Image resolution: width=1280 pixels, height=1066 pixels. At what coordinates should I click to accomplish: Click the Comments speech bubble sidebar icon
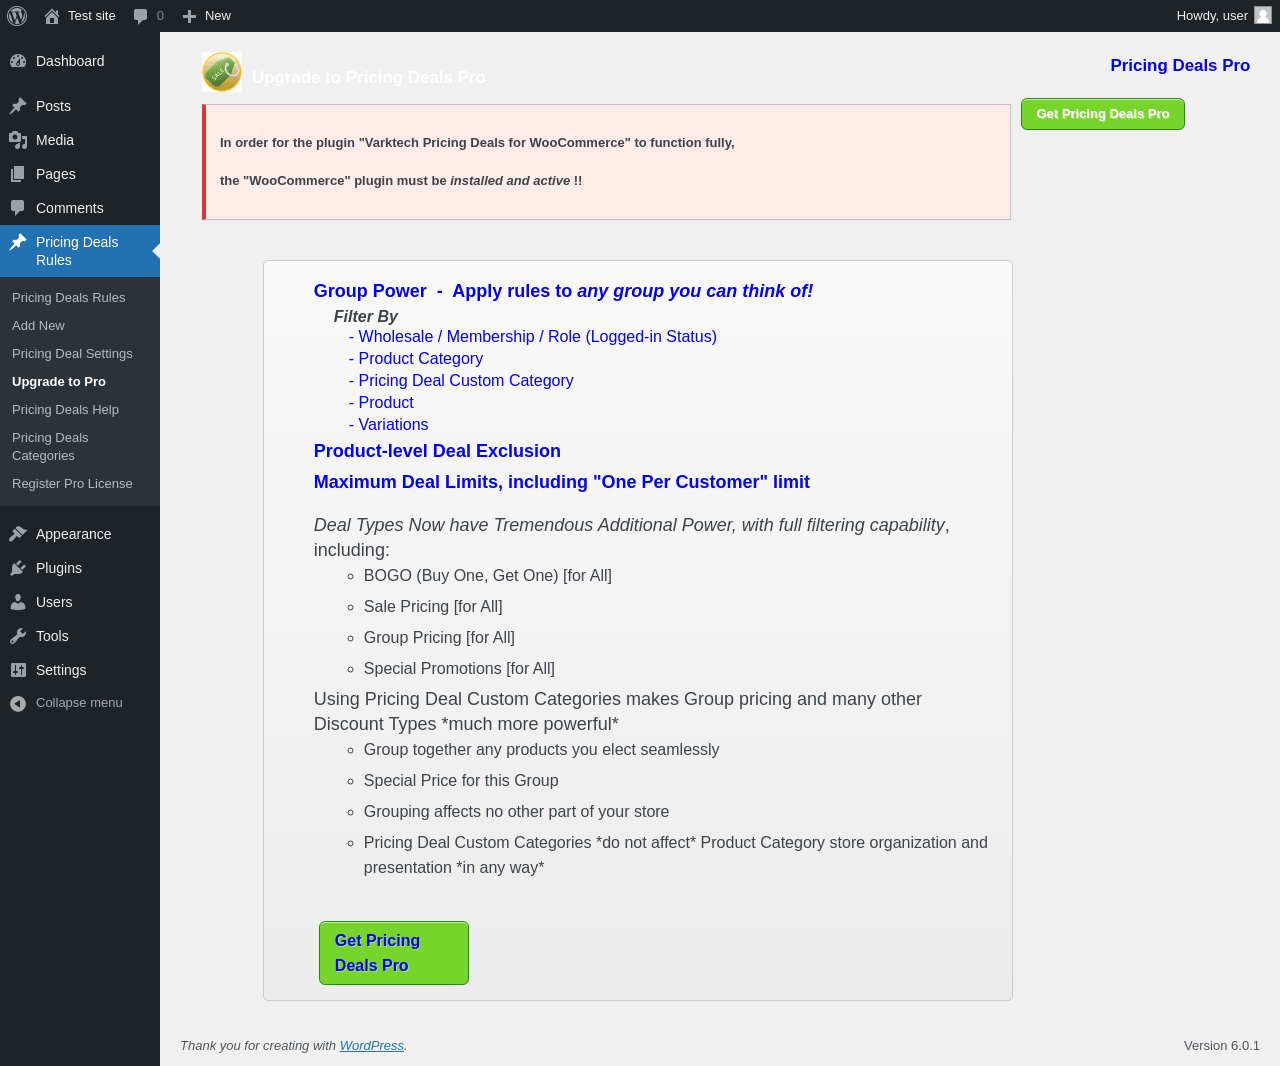pyautogui.click(x=18, y=208)
